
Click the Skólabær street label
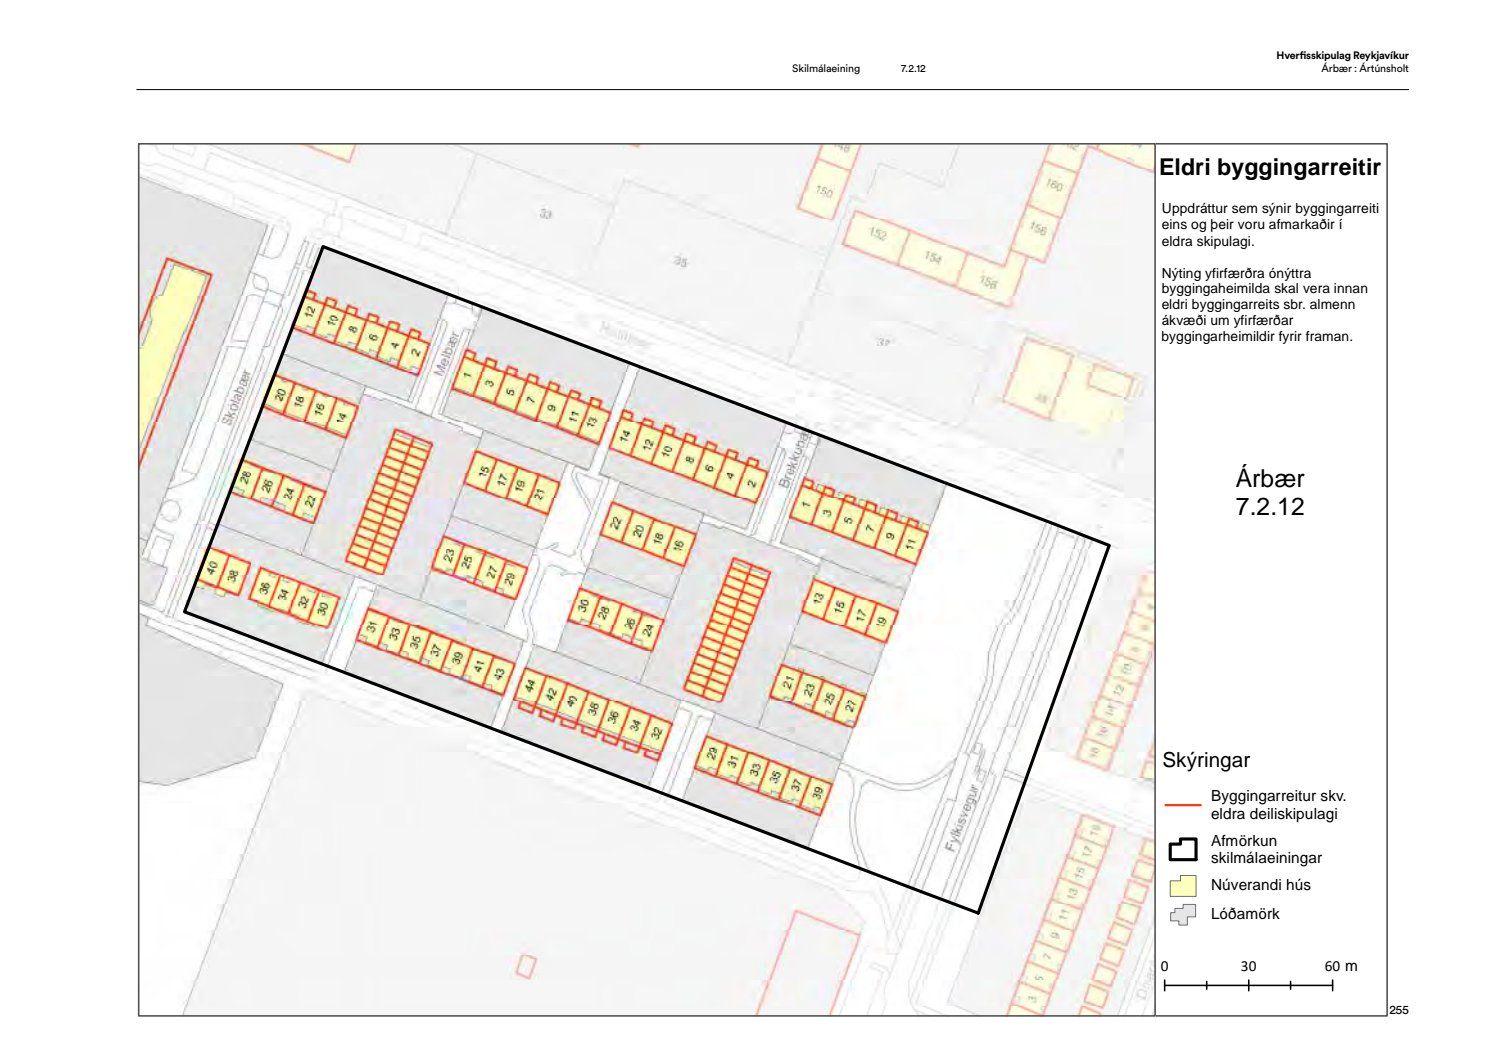[233, 398]
